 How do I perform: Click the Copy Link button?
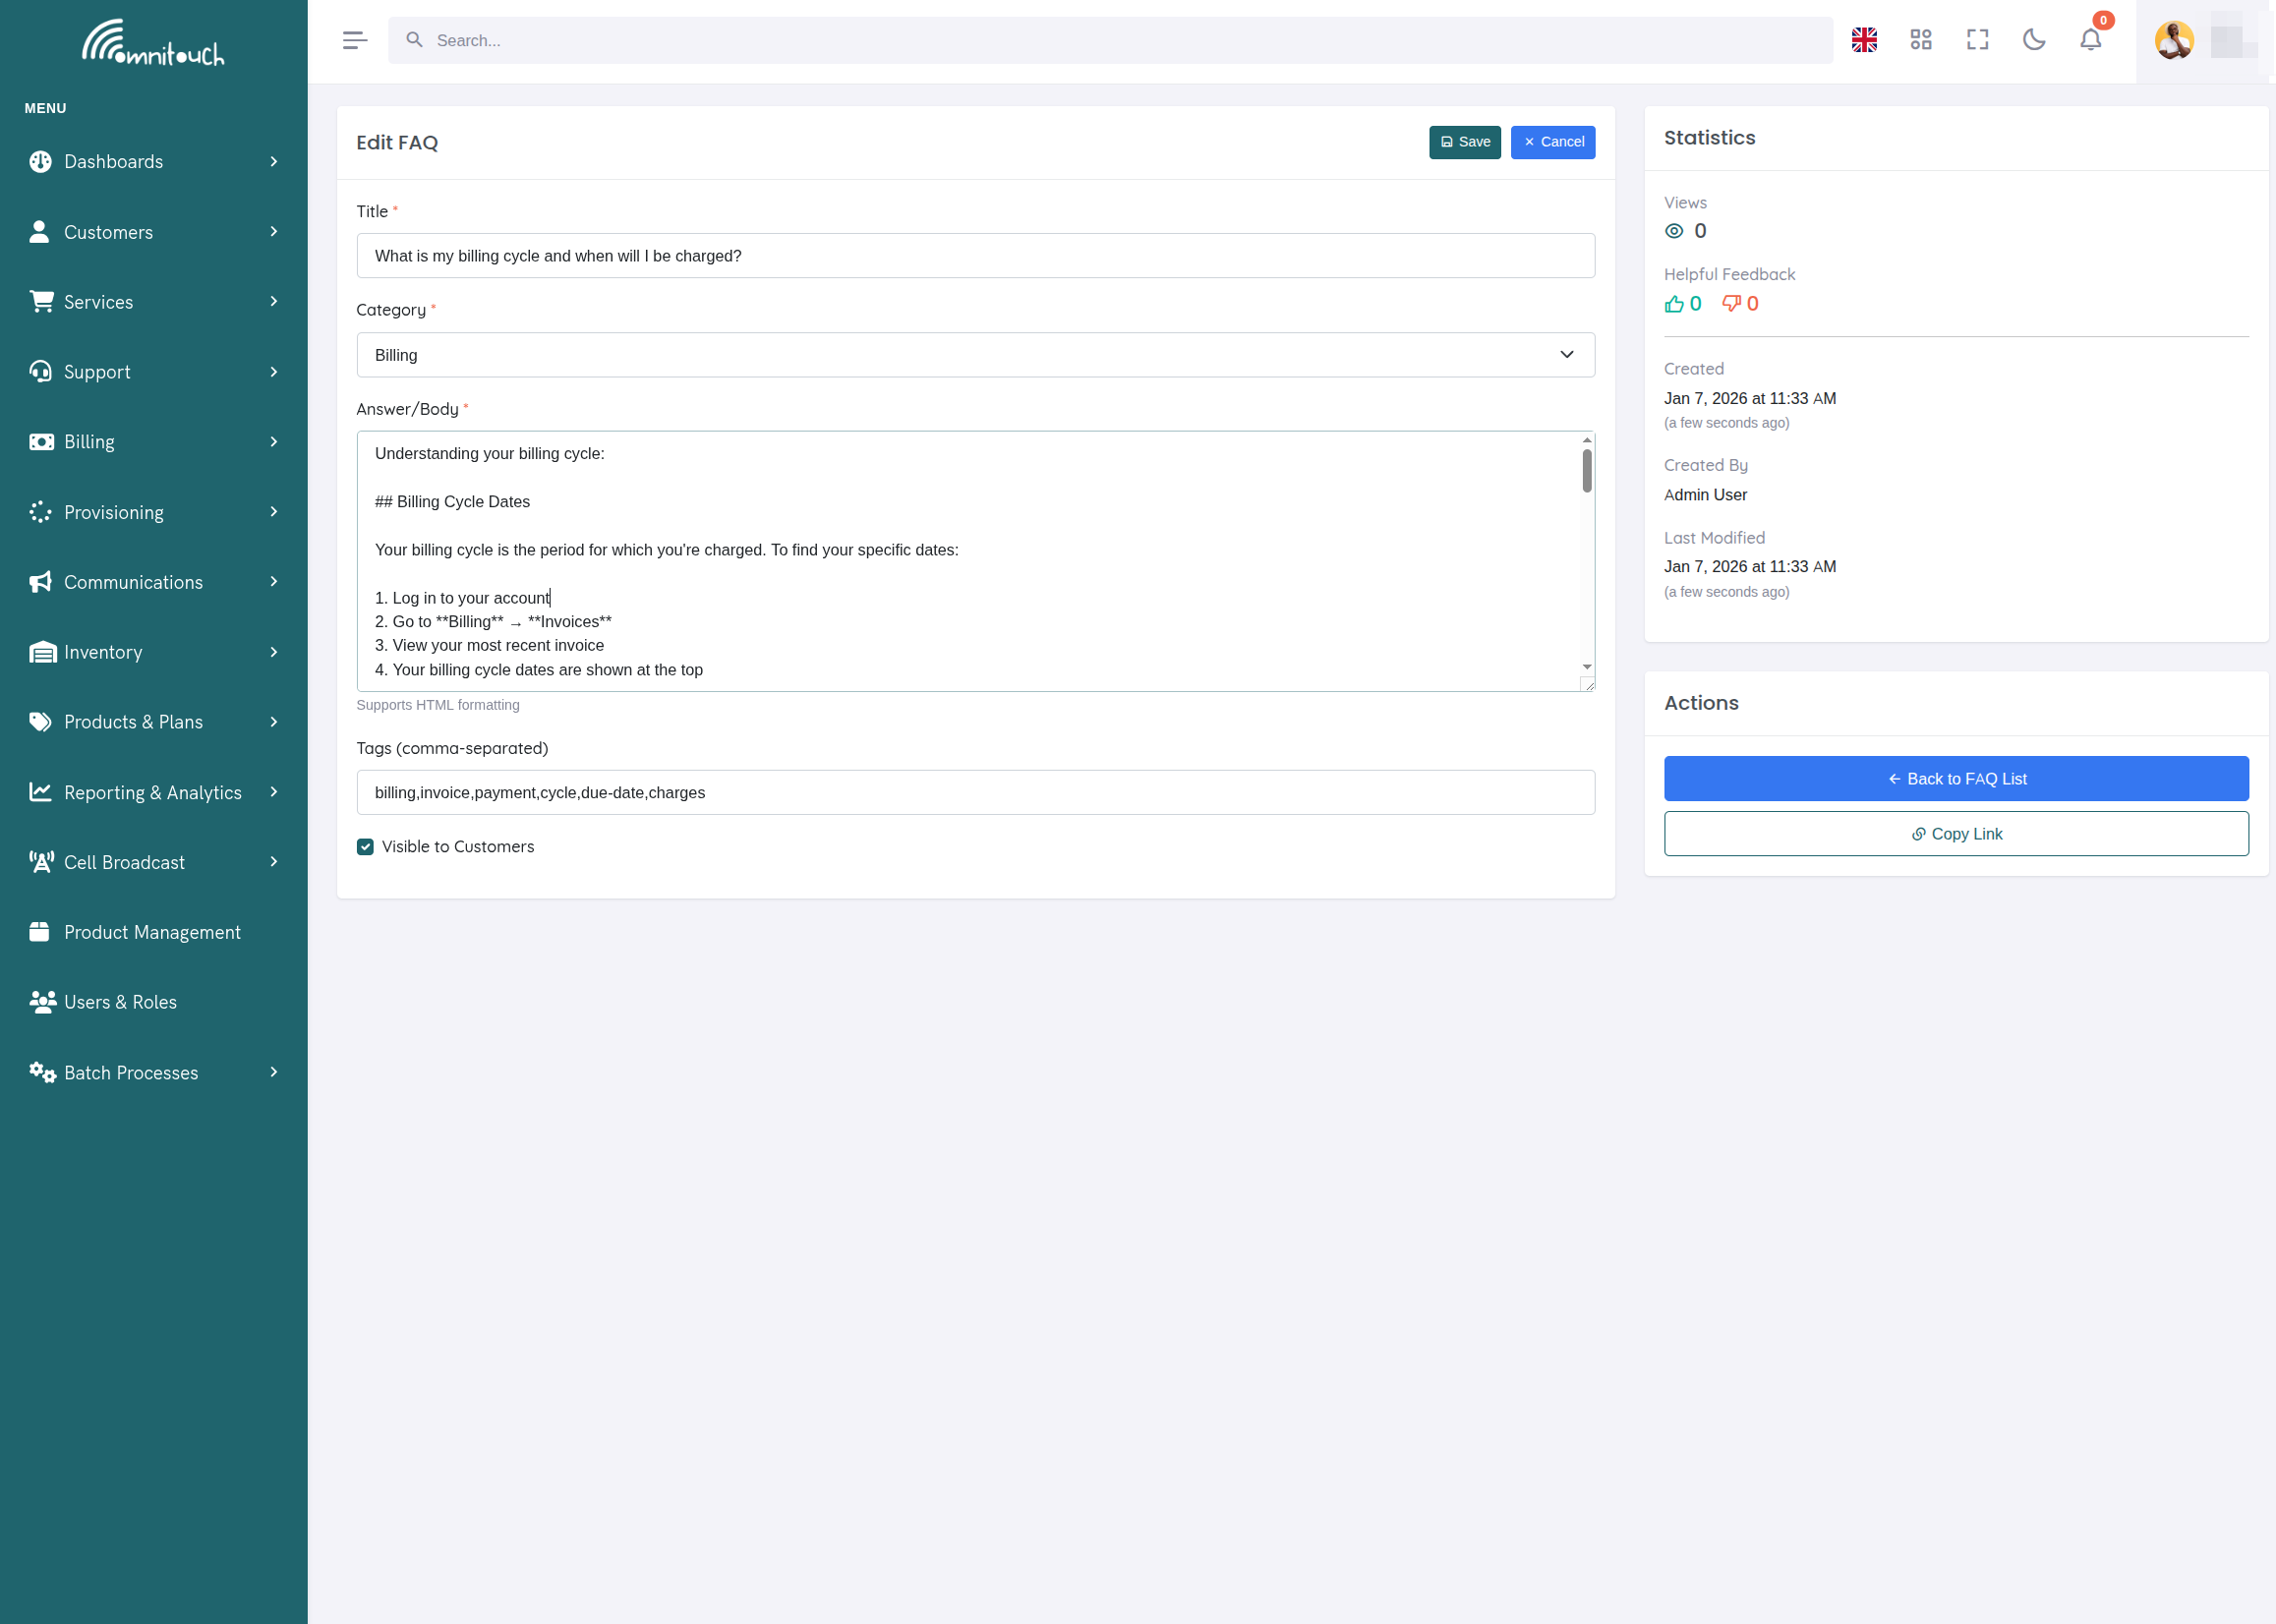[1956, 833]
